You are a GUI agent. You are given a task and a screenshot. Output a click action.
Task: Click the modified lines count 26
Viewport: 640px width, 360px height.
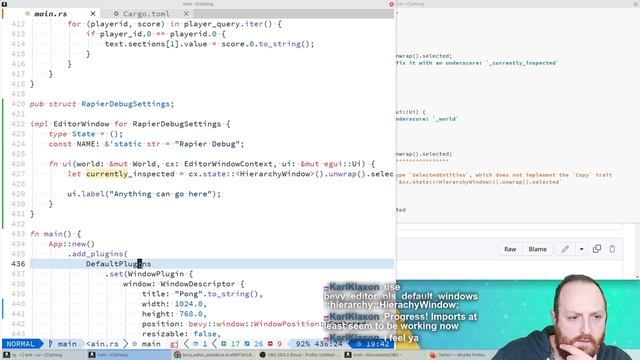tap(254, 344)
